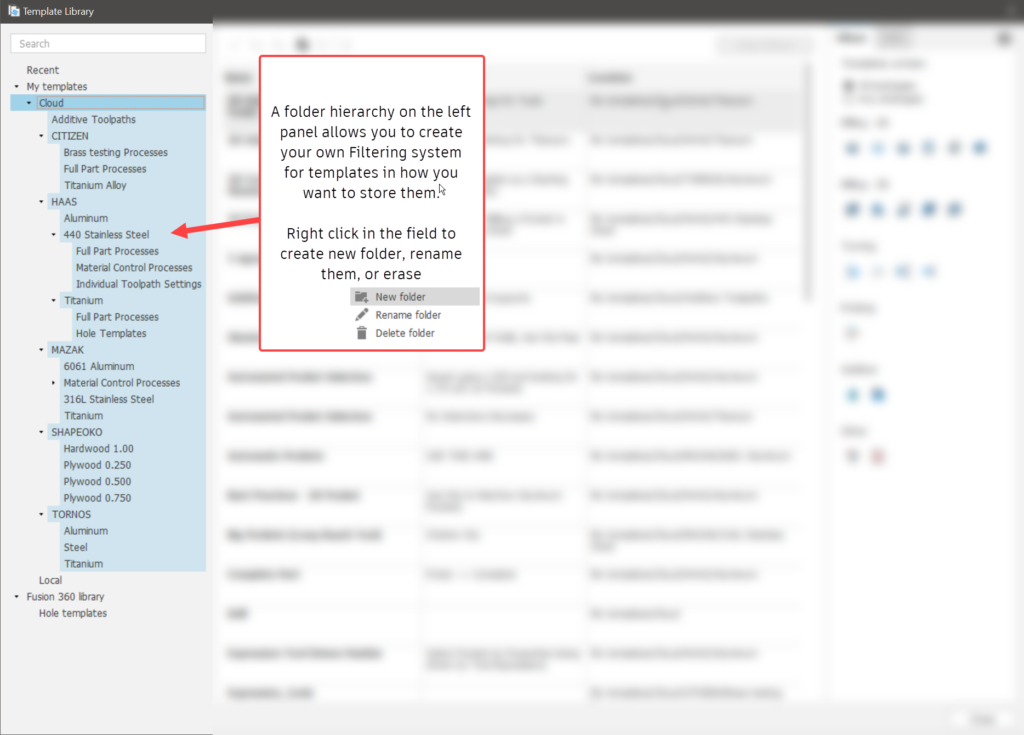Select the 440 Stainless Steel folder
This screenshot has height=735, width=1024.
[106, 235]
